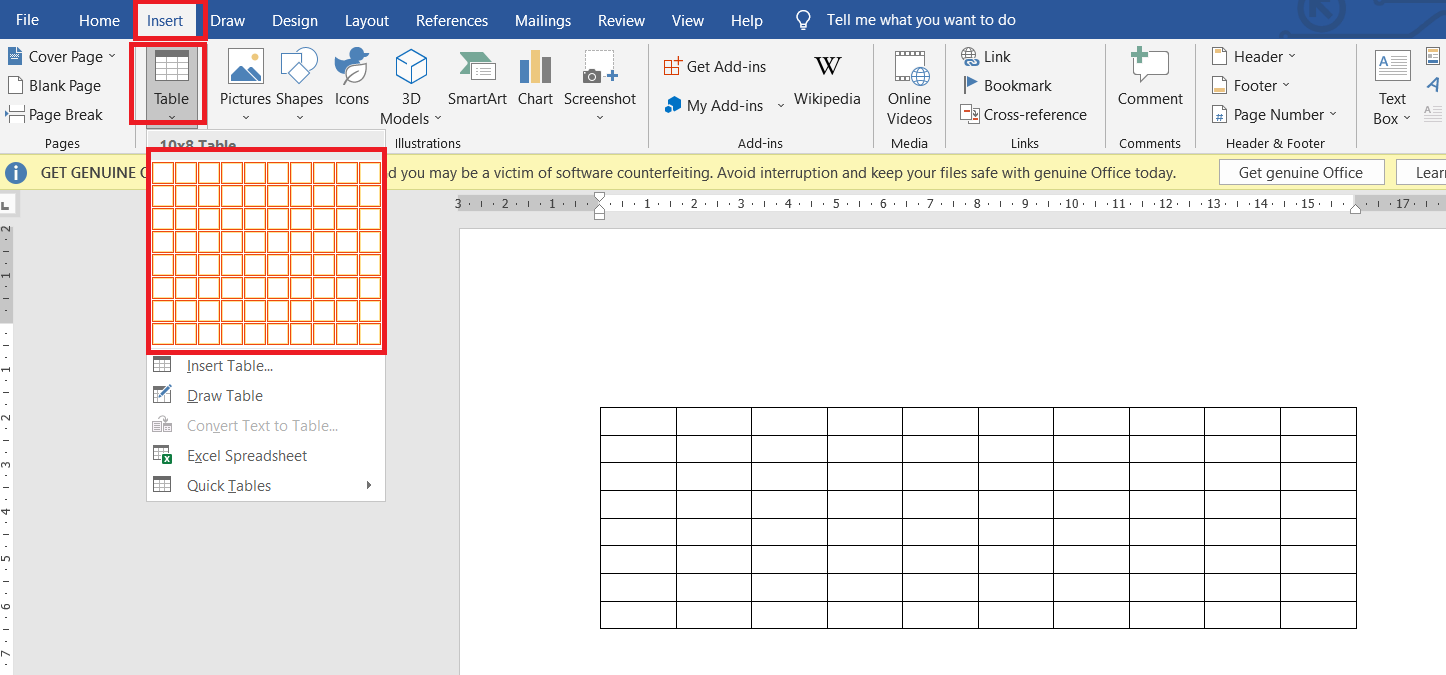
Task: Insert a Link
Action: (x=986, y=56)
